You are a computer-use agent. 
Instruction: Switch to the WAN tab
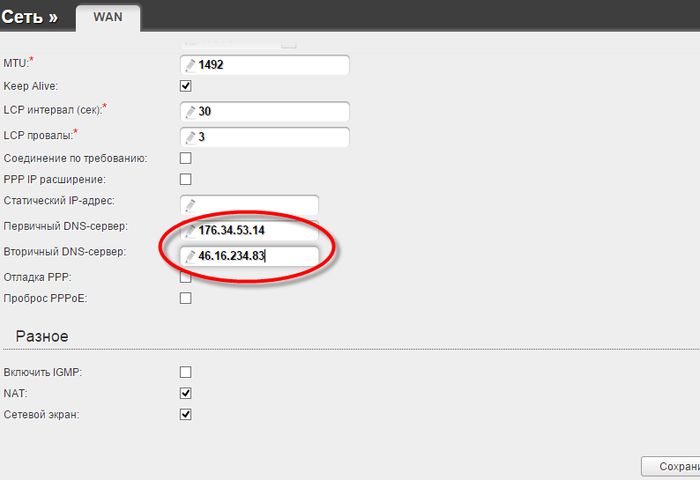click(x=108, y=17)
